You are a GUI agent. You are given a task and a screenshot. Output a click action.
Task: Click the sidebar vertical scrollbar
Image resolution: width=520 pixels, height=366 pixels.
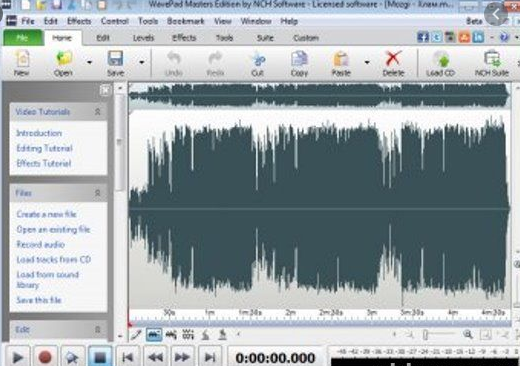point(120,143)
